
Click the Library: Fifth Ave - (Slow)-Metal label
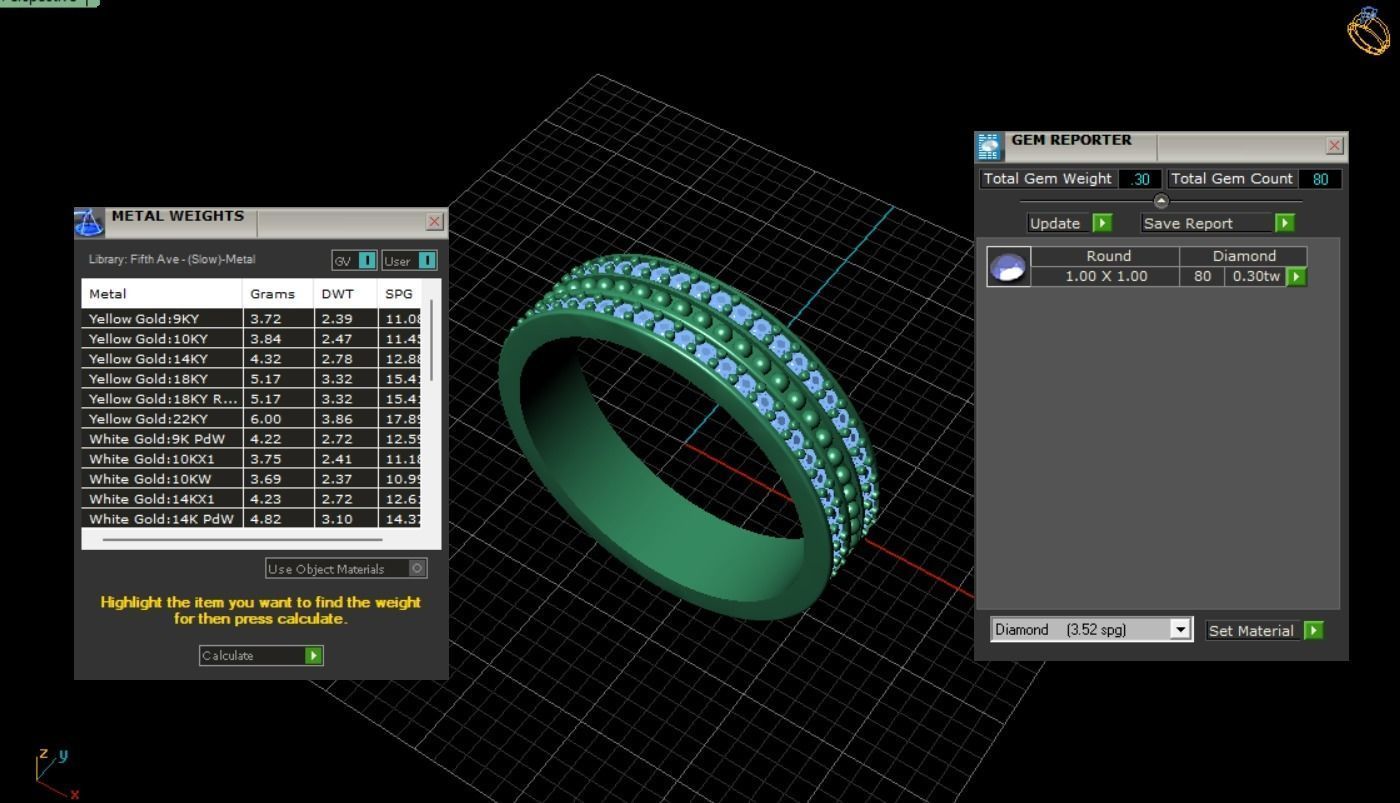point(172,259)
